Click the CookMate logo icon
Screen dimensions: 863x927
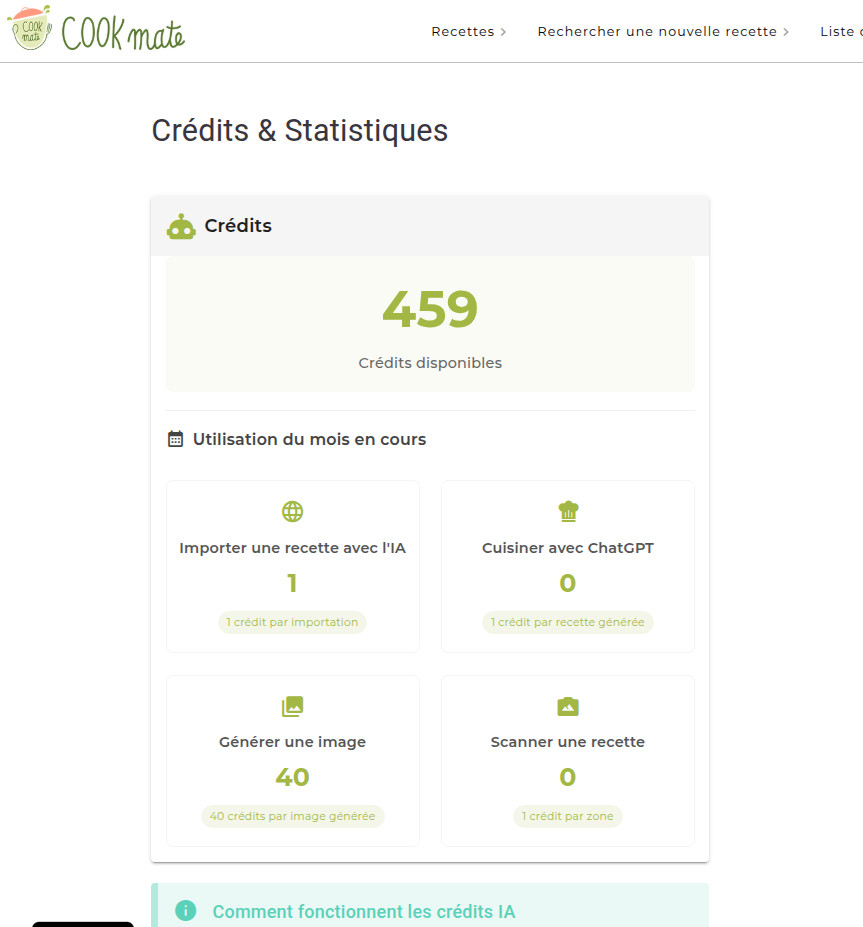tap(29, 30)
